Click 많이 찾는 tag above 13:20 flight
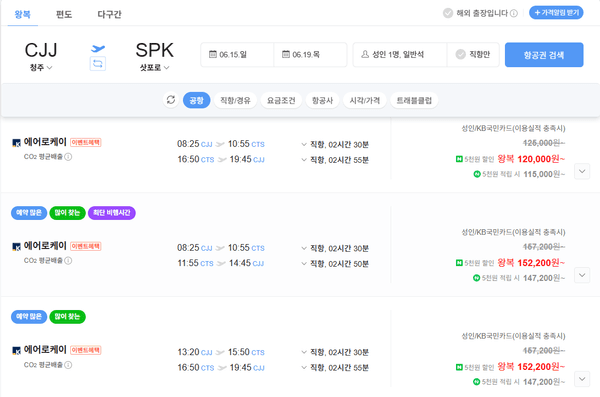Viewport: 600px width, 397px height. pos(67,317)
